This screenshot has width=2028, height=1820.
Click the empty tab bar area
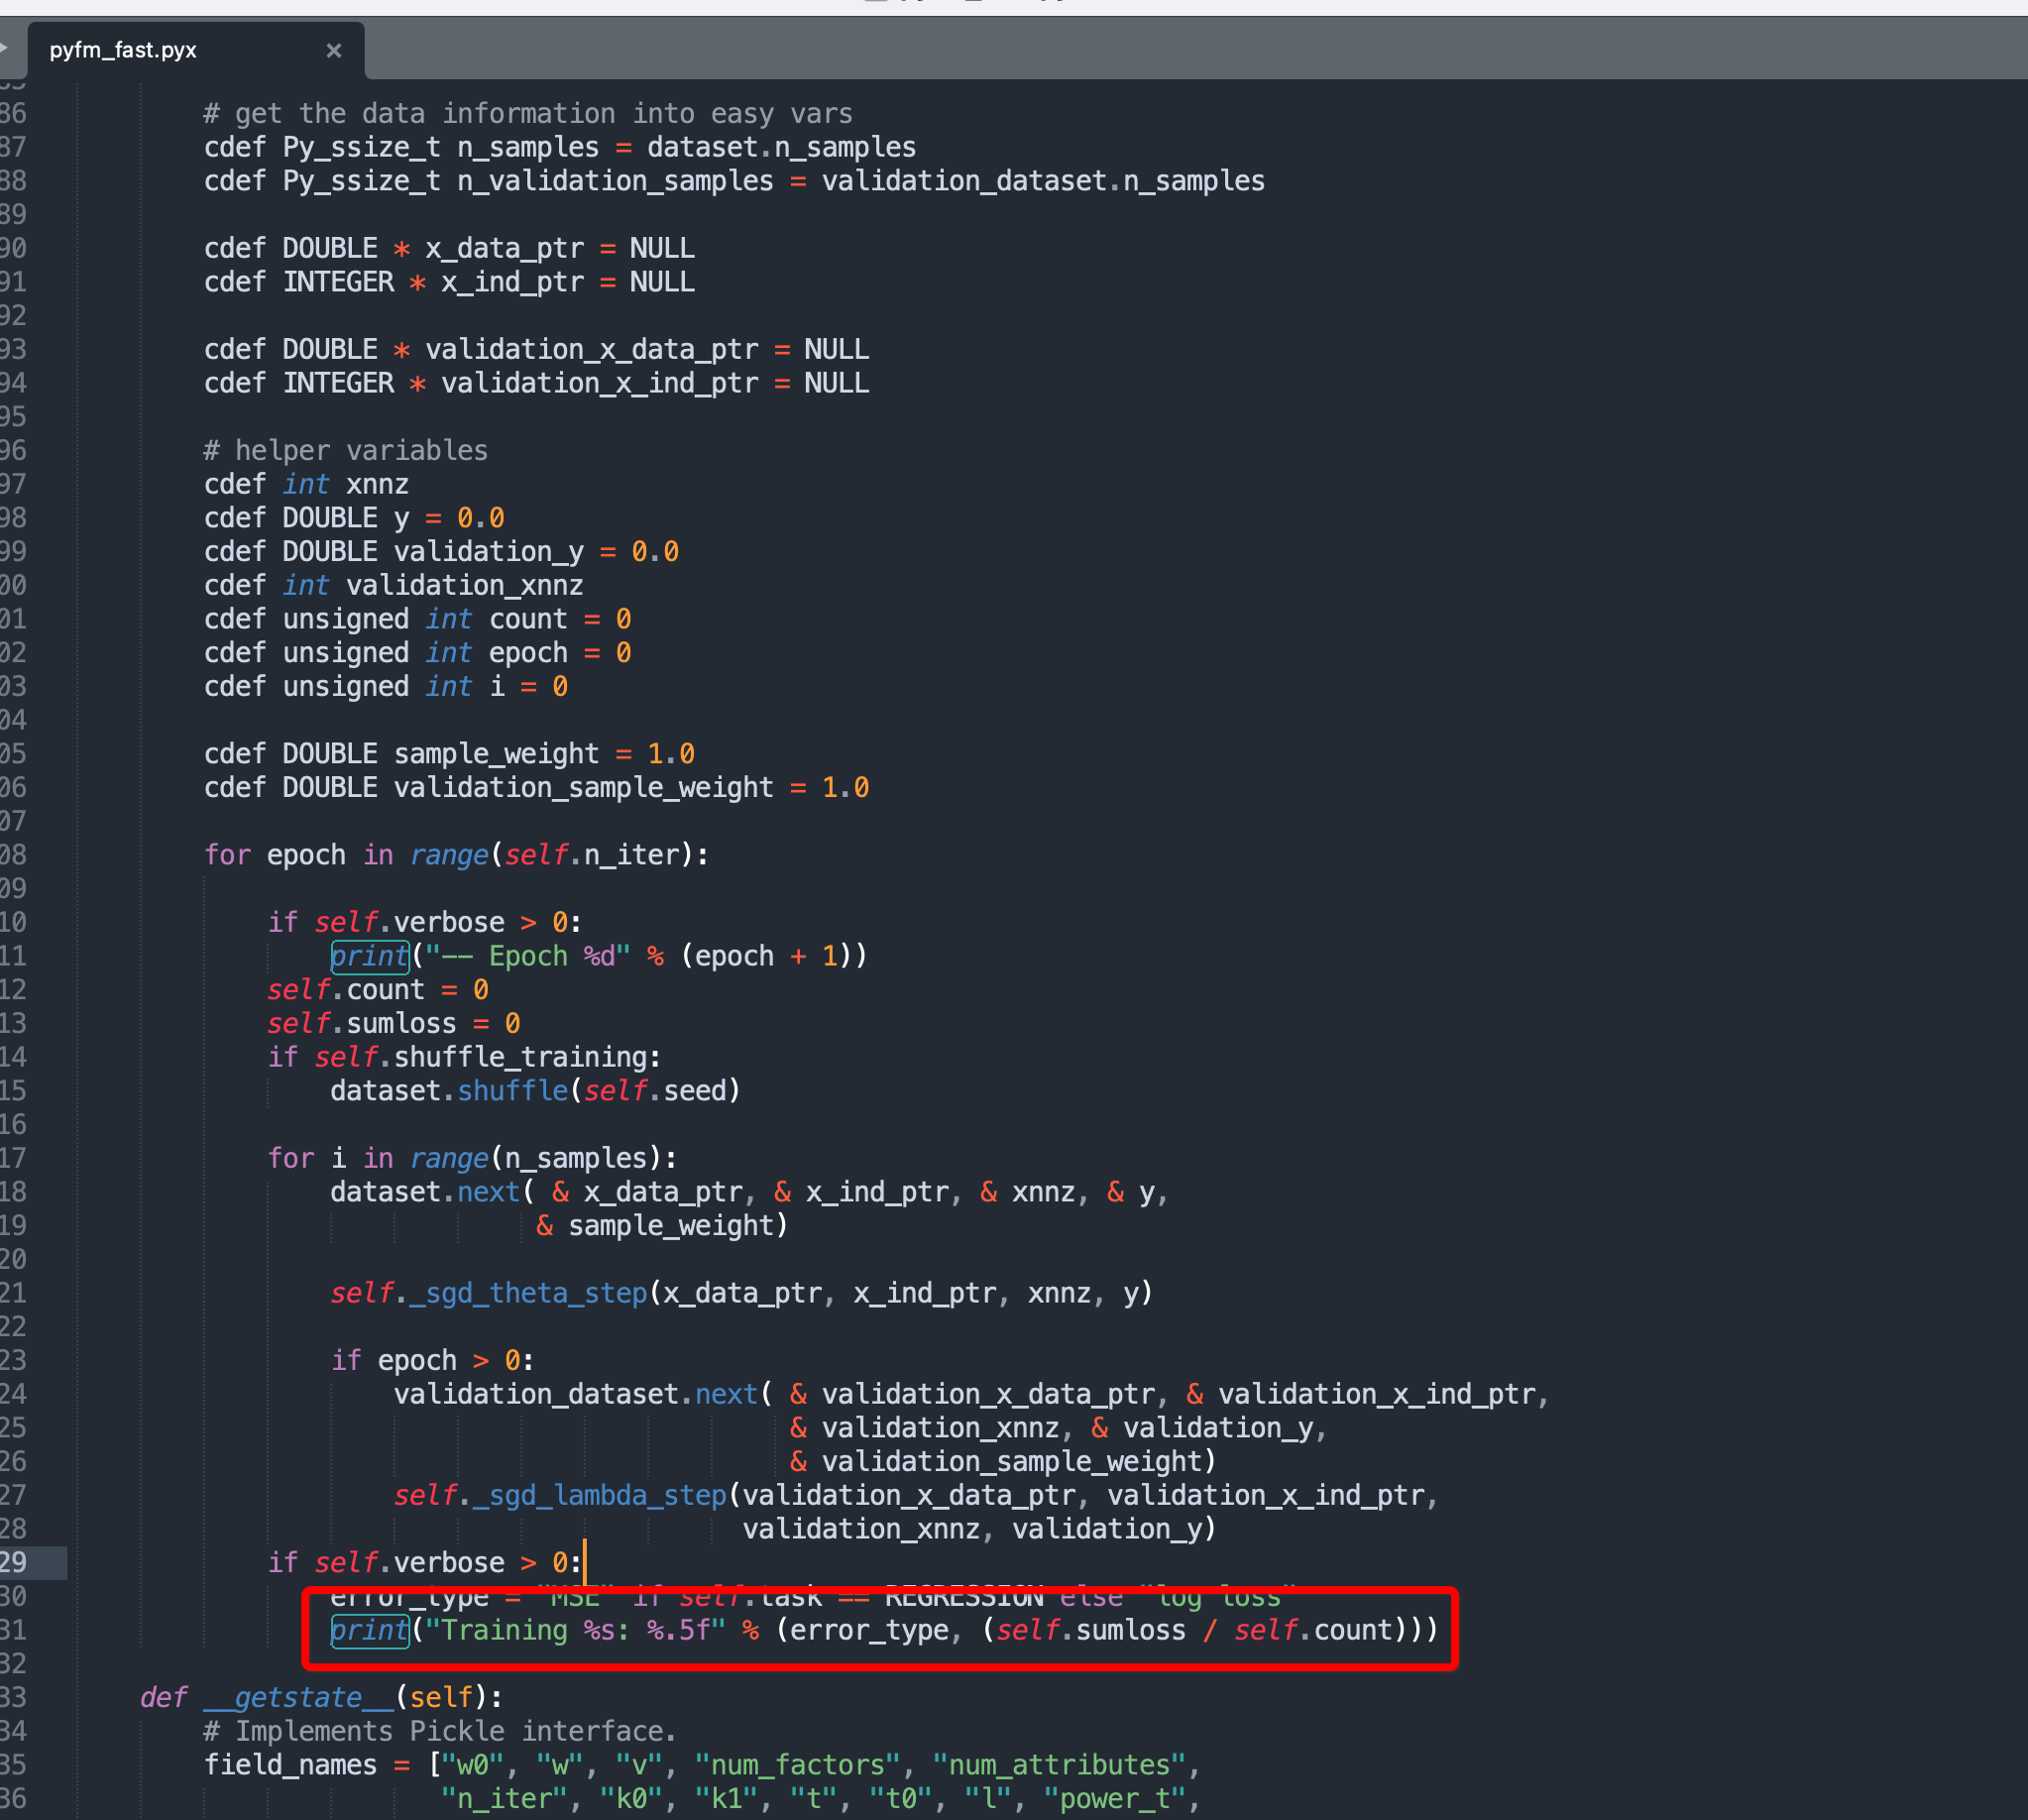coord(1200,50)
